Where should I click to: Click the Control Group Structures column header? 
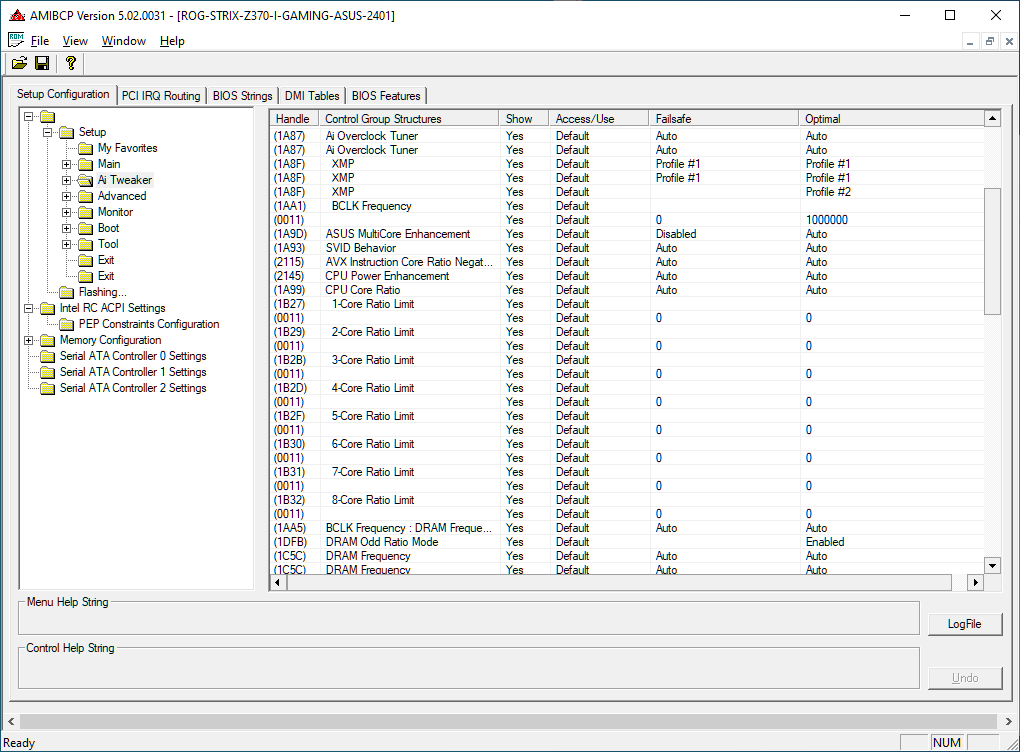tap(409, 119)
